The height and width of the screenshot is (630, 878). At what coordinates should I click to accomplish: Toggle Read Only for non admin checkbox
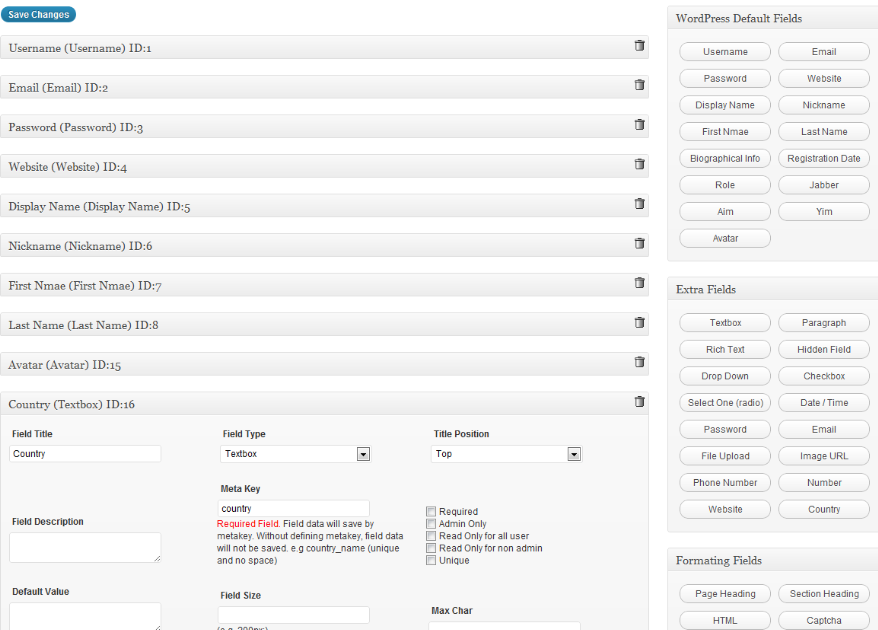(x=431, y=548)
